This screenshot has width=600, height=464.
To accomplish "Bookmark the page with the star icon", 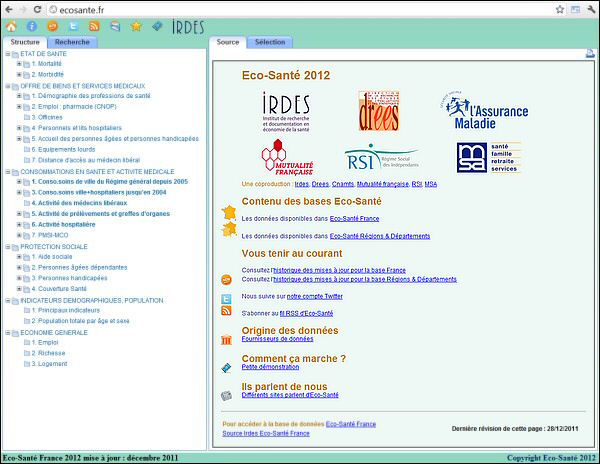I will [x=560, y=10].
